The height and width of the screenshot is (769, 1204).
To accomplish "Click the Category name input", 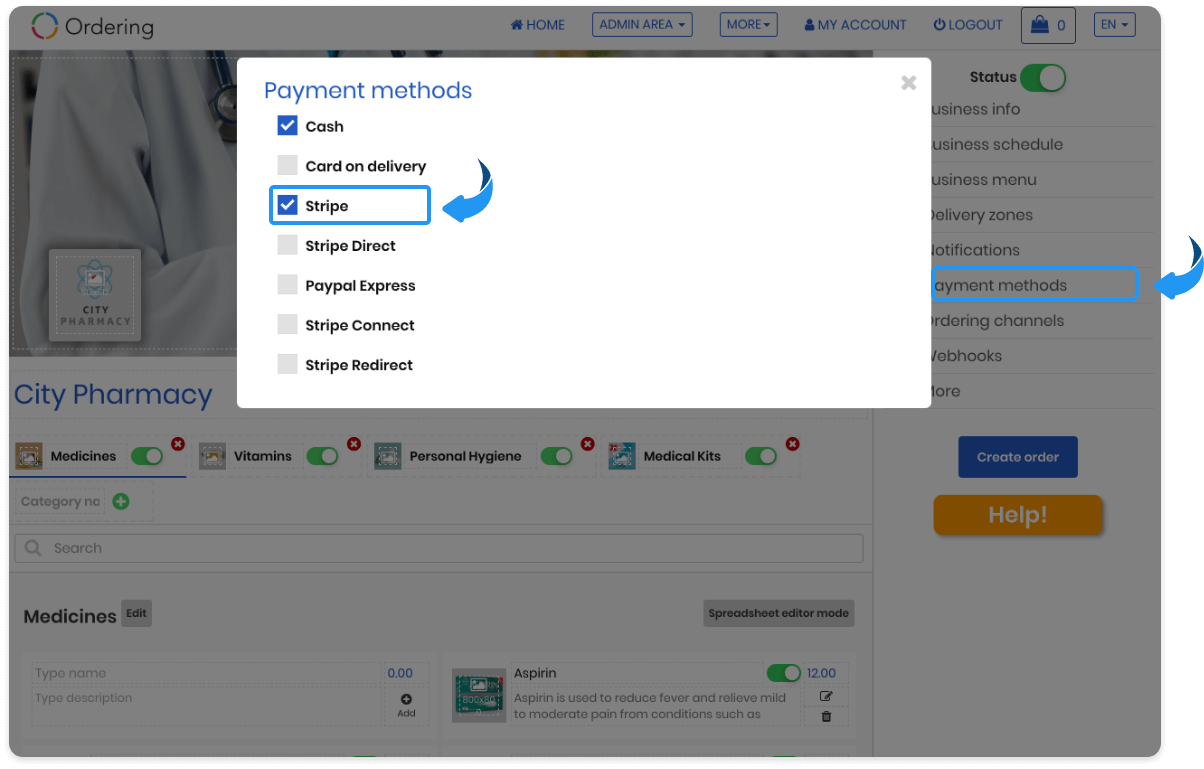I will pos(60,501).
